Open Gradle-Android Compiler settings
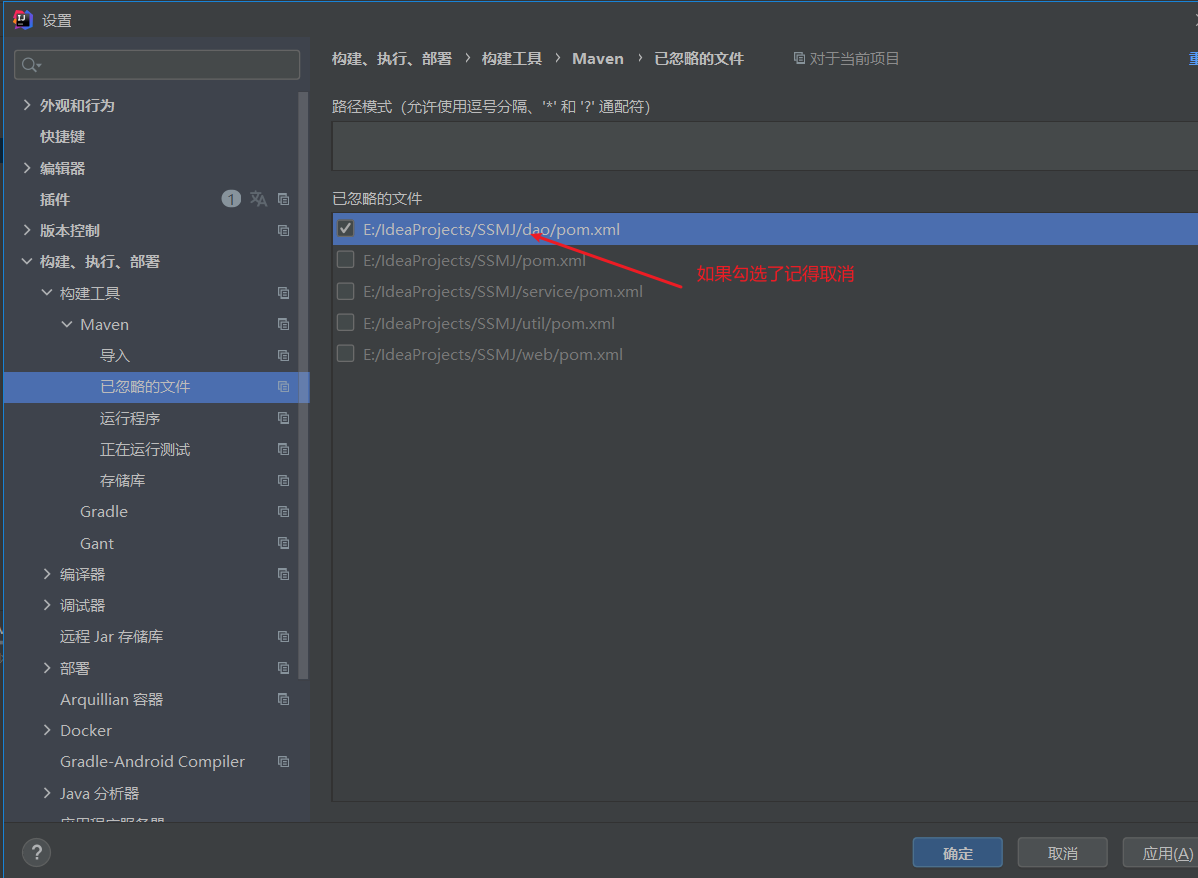 tap(153, 762)
